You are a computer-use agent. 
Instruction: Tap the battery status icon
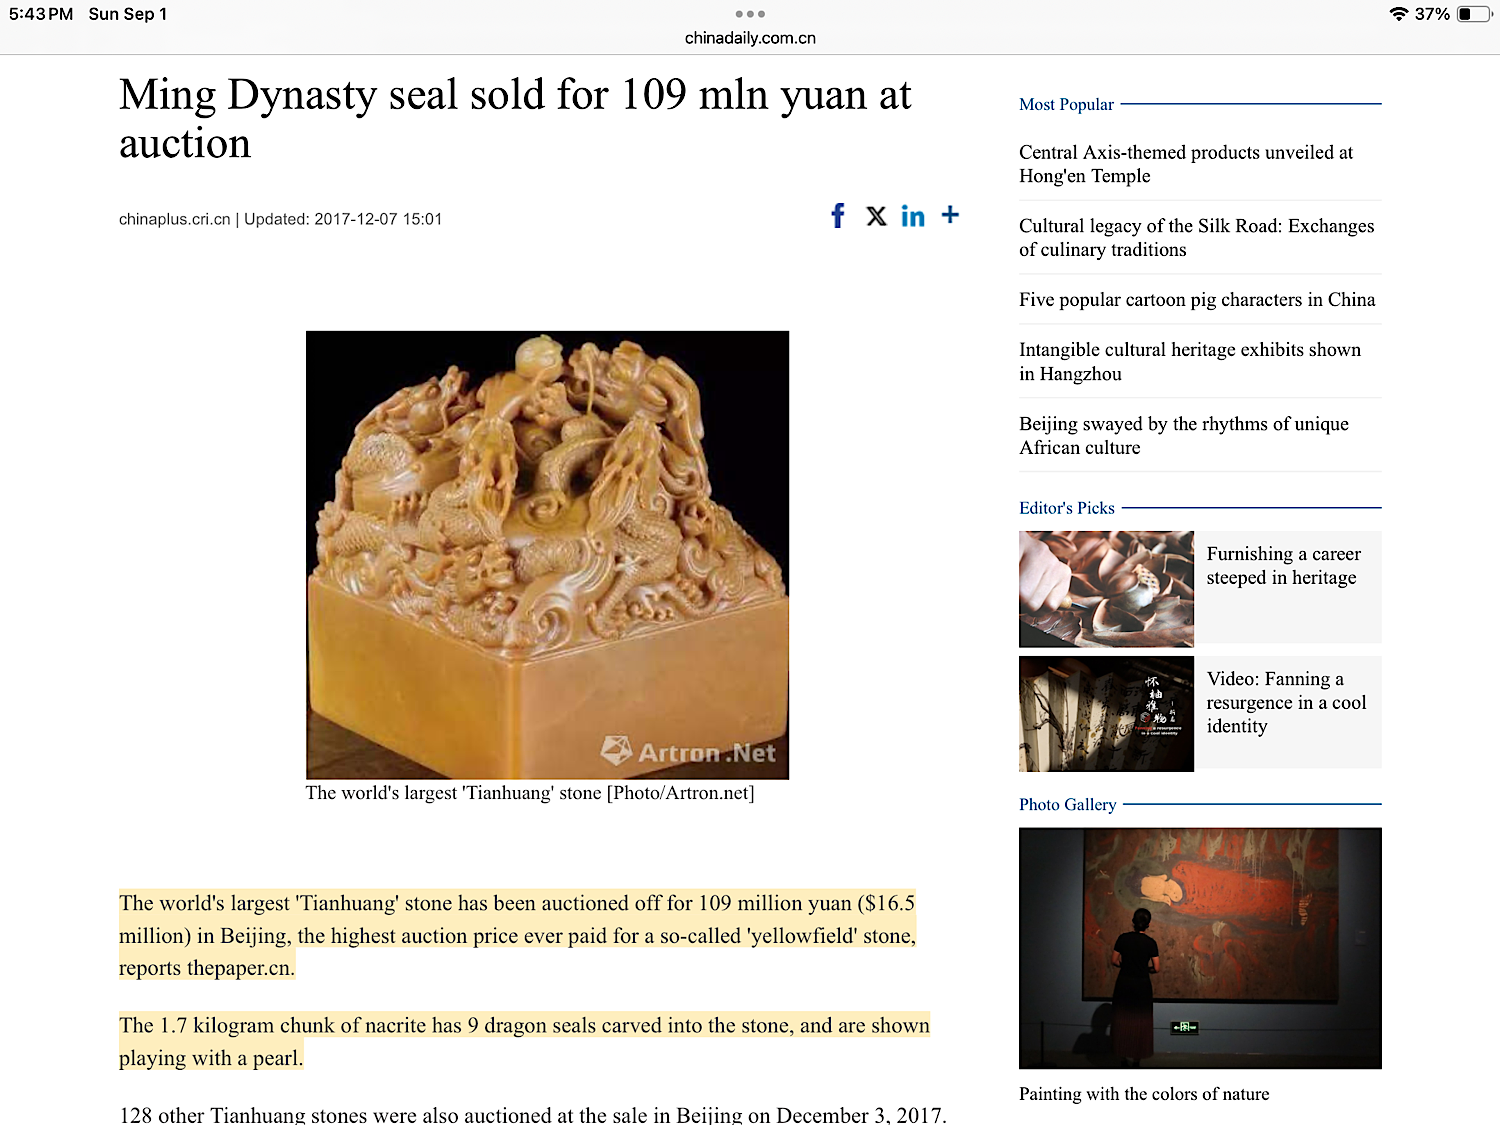point(1474,14)
